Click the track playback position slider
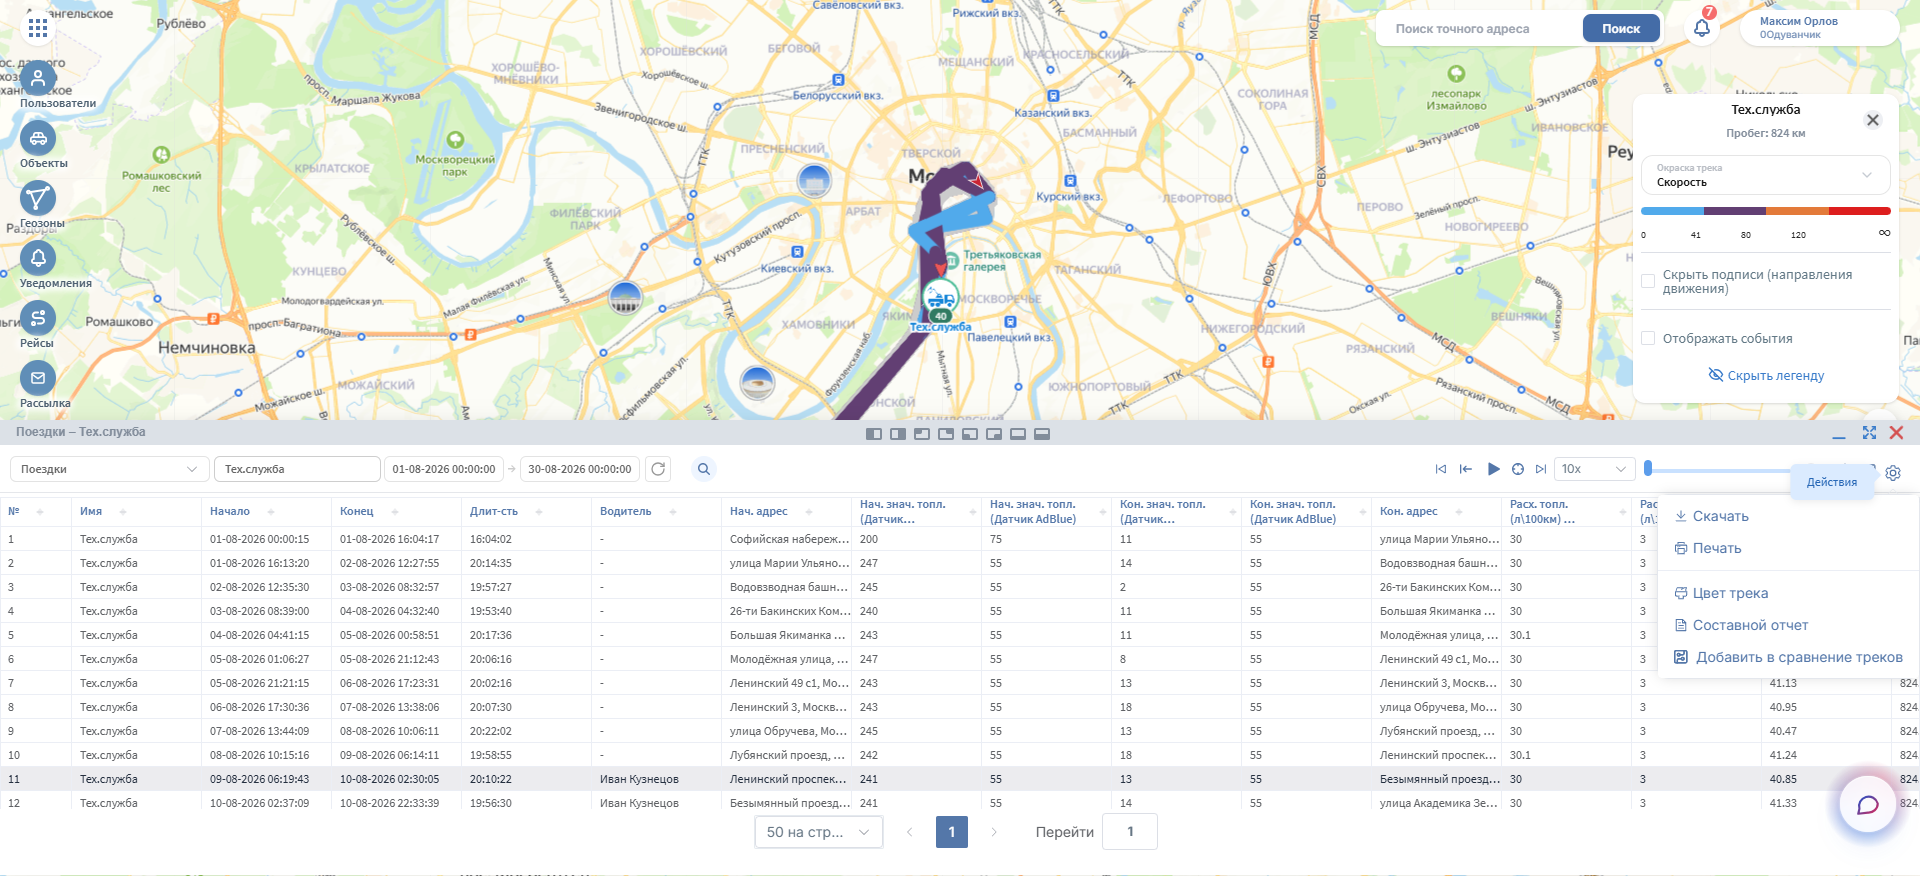The height and width of the screenshot is (876, 1920). click(1760, 469)
